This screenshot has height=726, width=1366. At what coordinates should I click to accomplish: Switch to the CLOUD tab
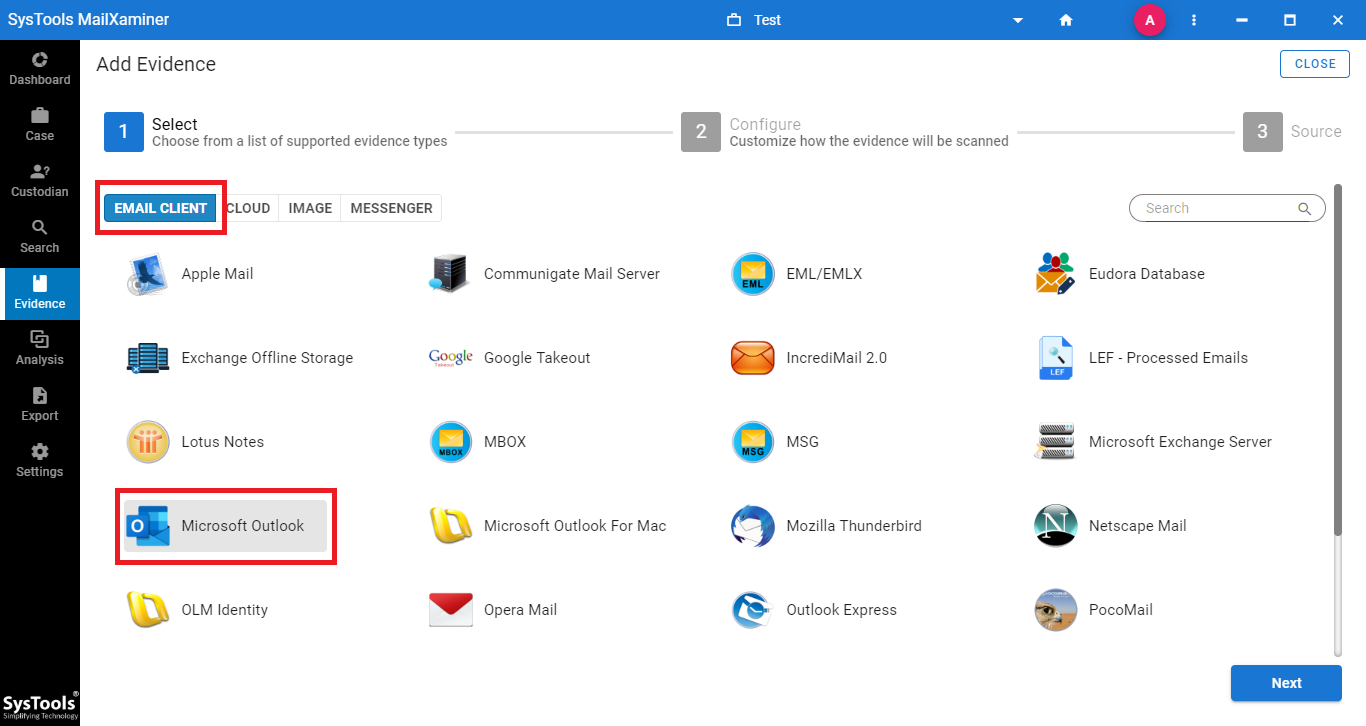(x=248, y=208)
